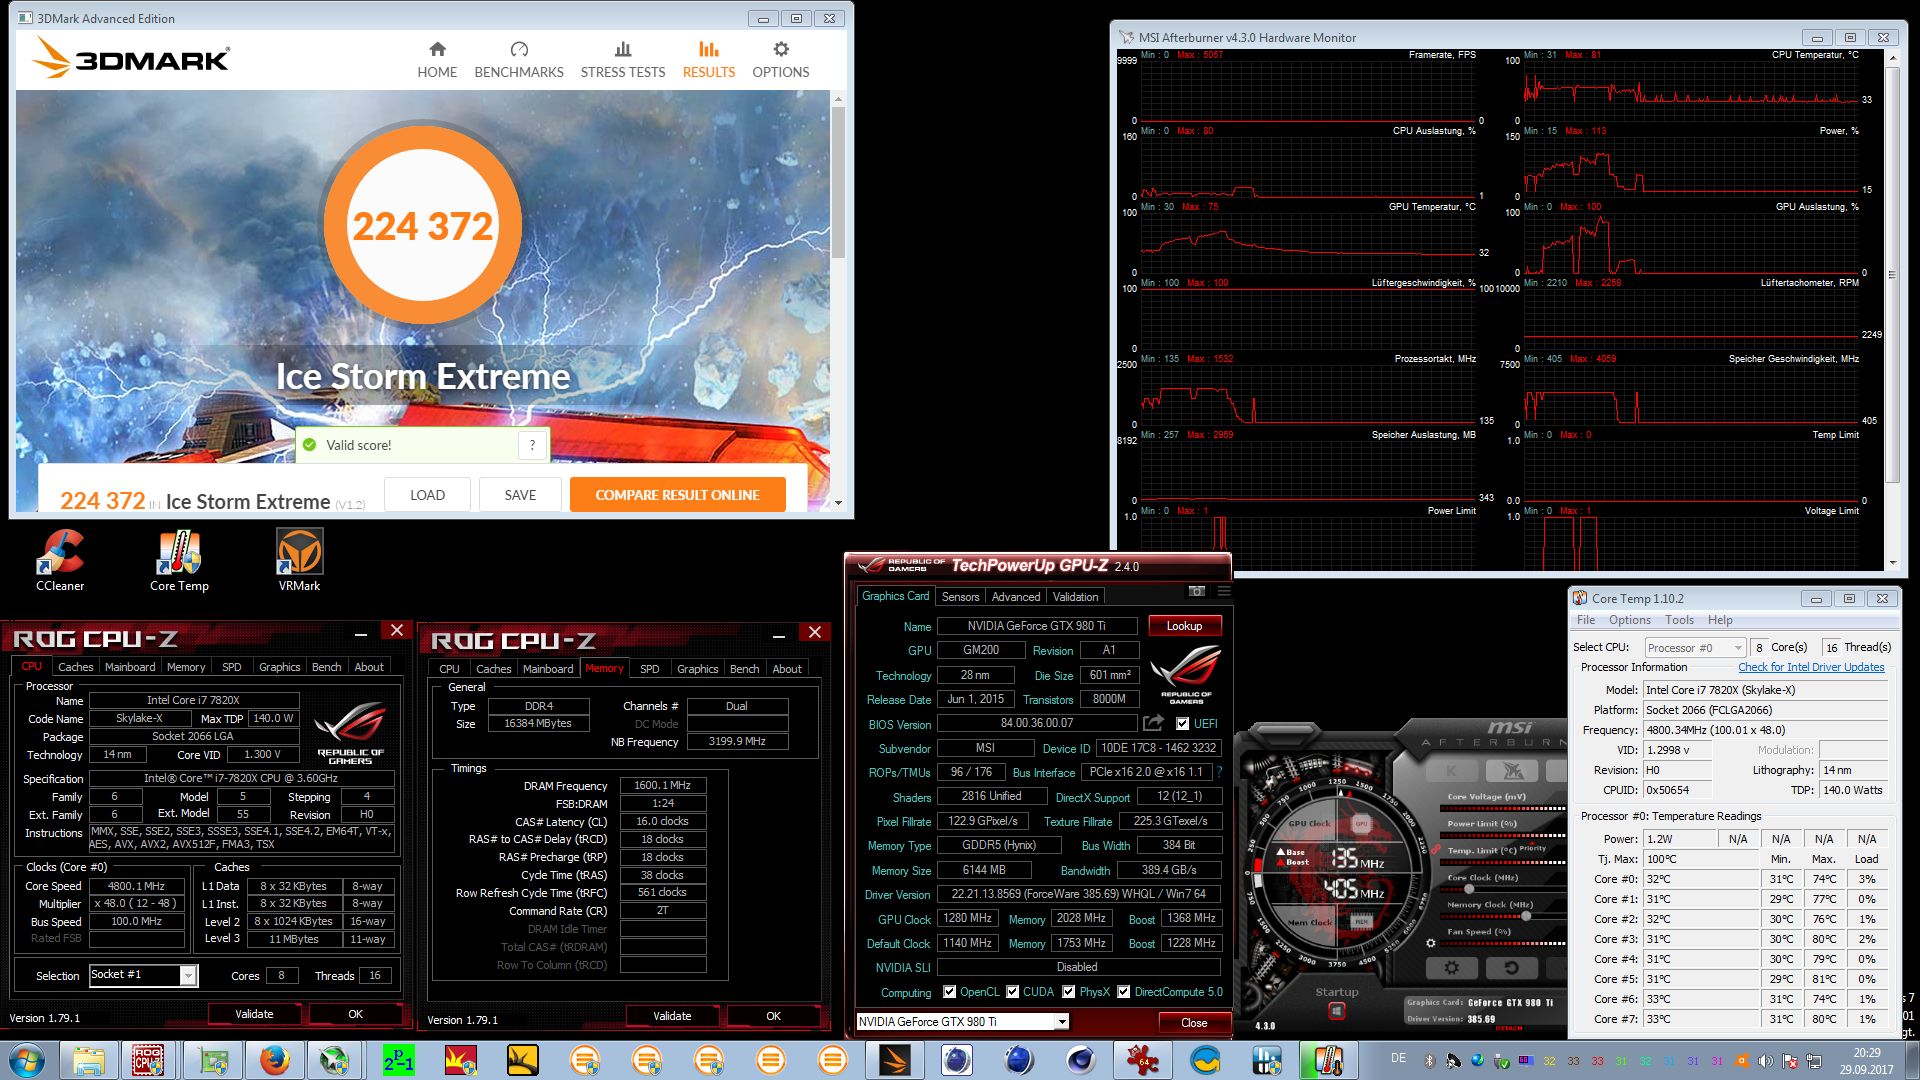The height and width of the screenshot is (1080, 1920).
Task: Open the Tools menu in Core Temp
Action: tap(1679, 620)
